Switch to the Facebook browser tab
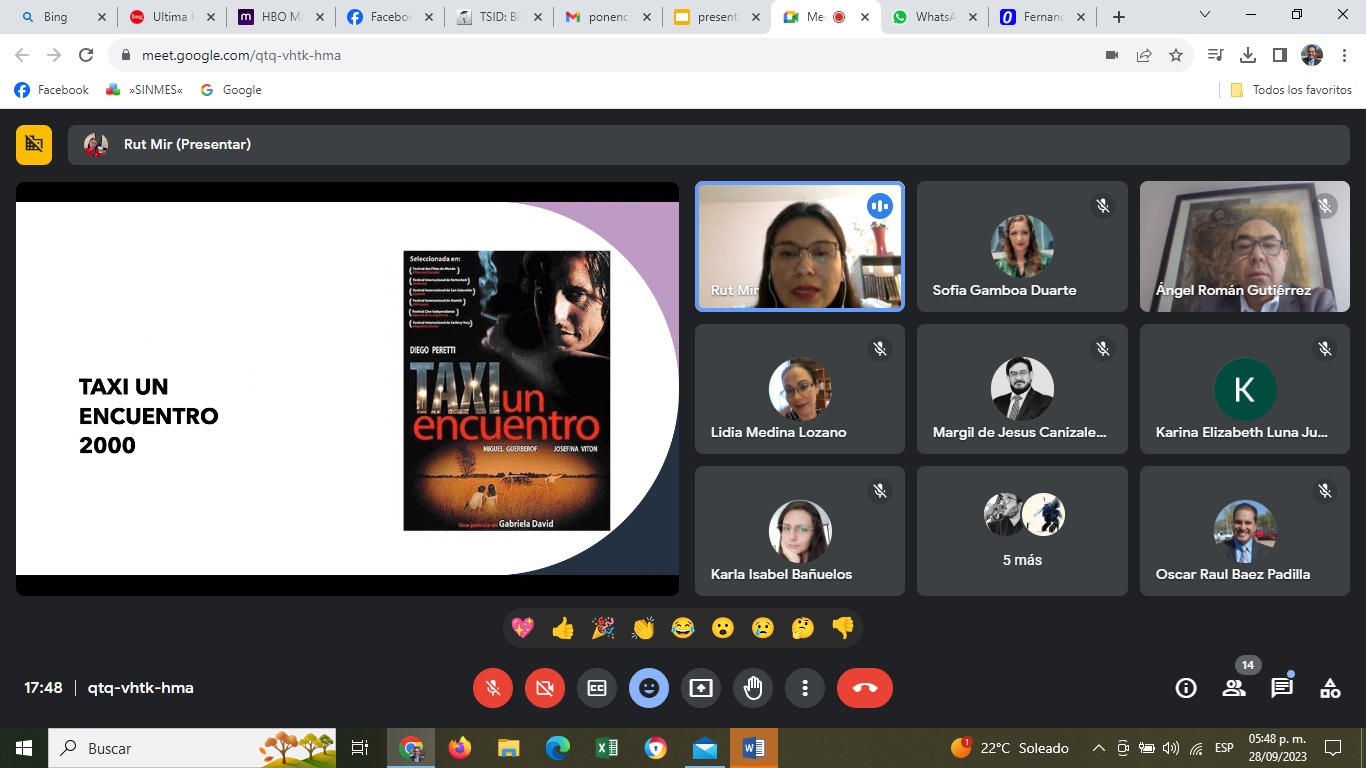 [x=390, y=17]
